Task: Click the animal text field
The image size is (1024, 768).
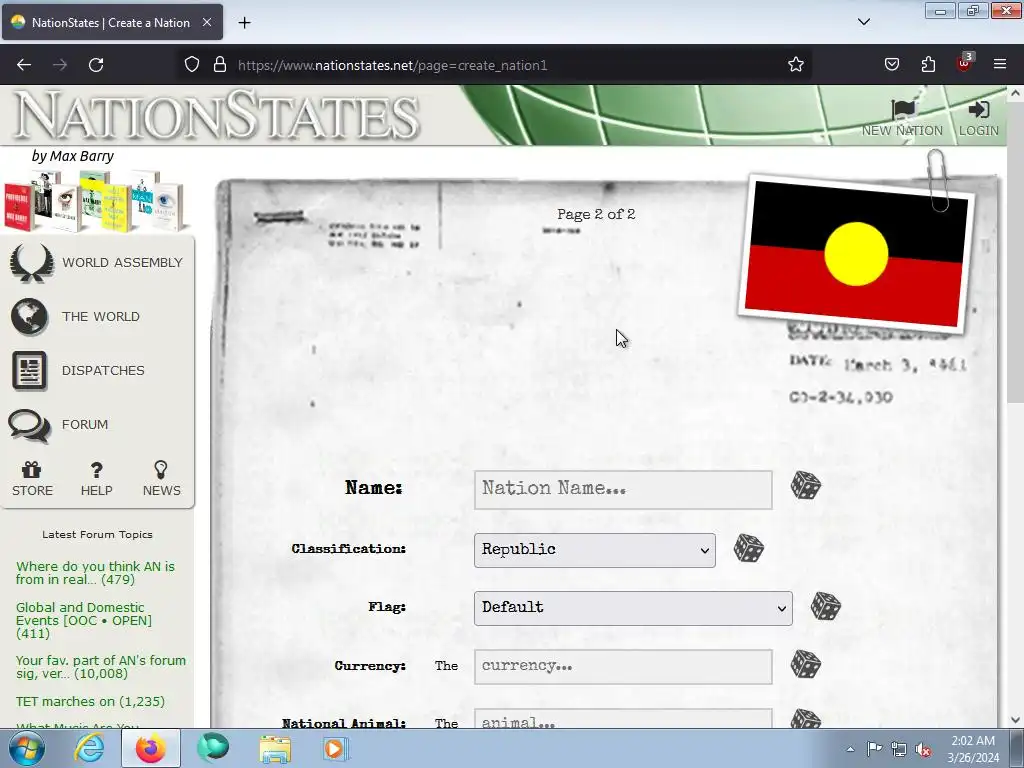Action: click(623, 719)
